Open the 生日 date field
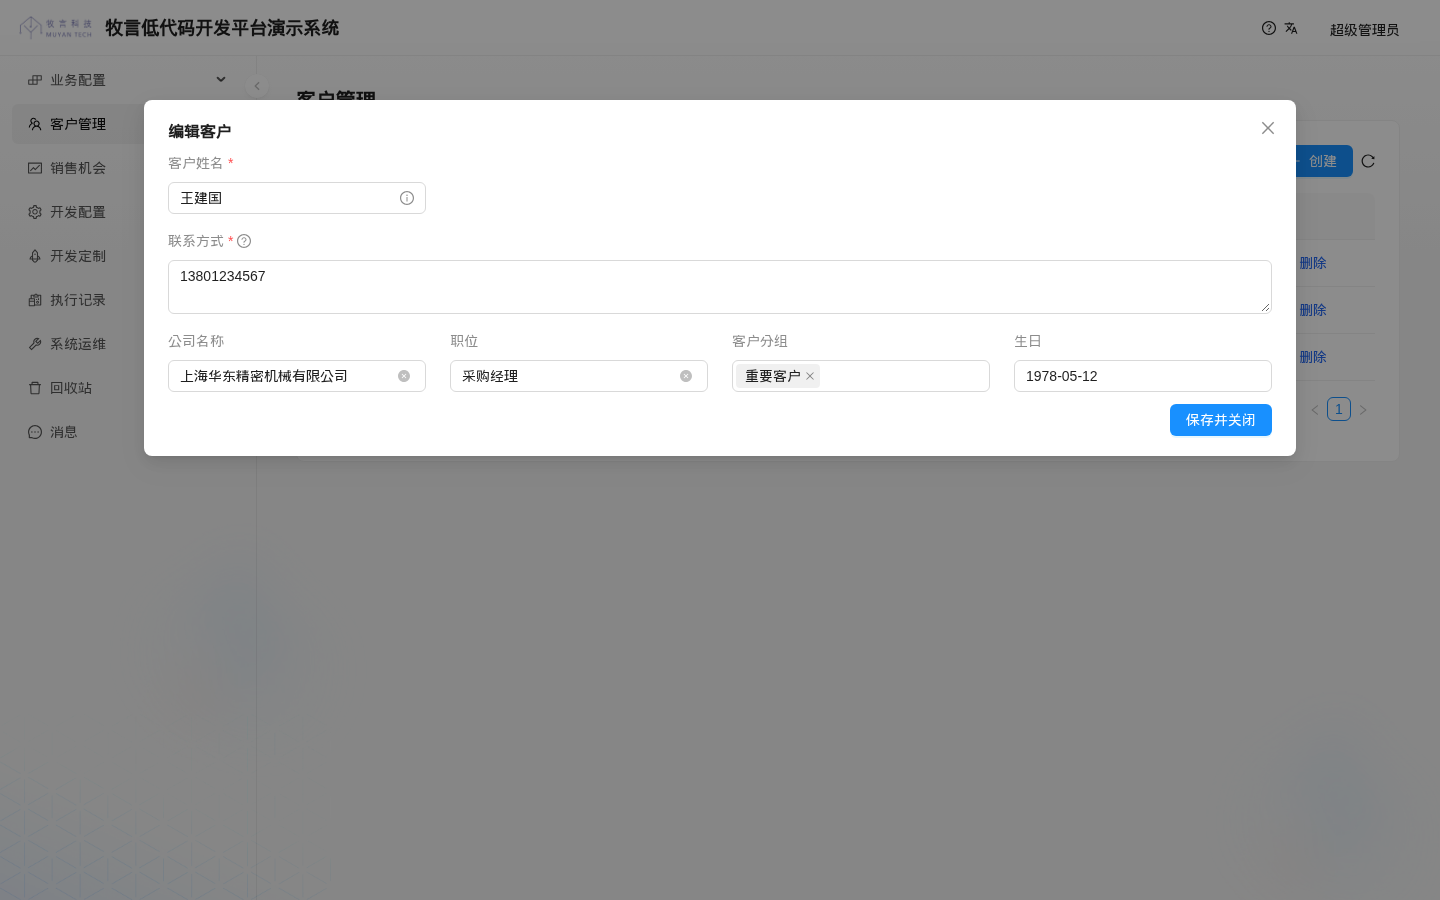 tap(1143, 376)
